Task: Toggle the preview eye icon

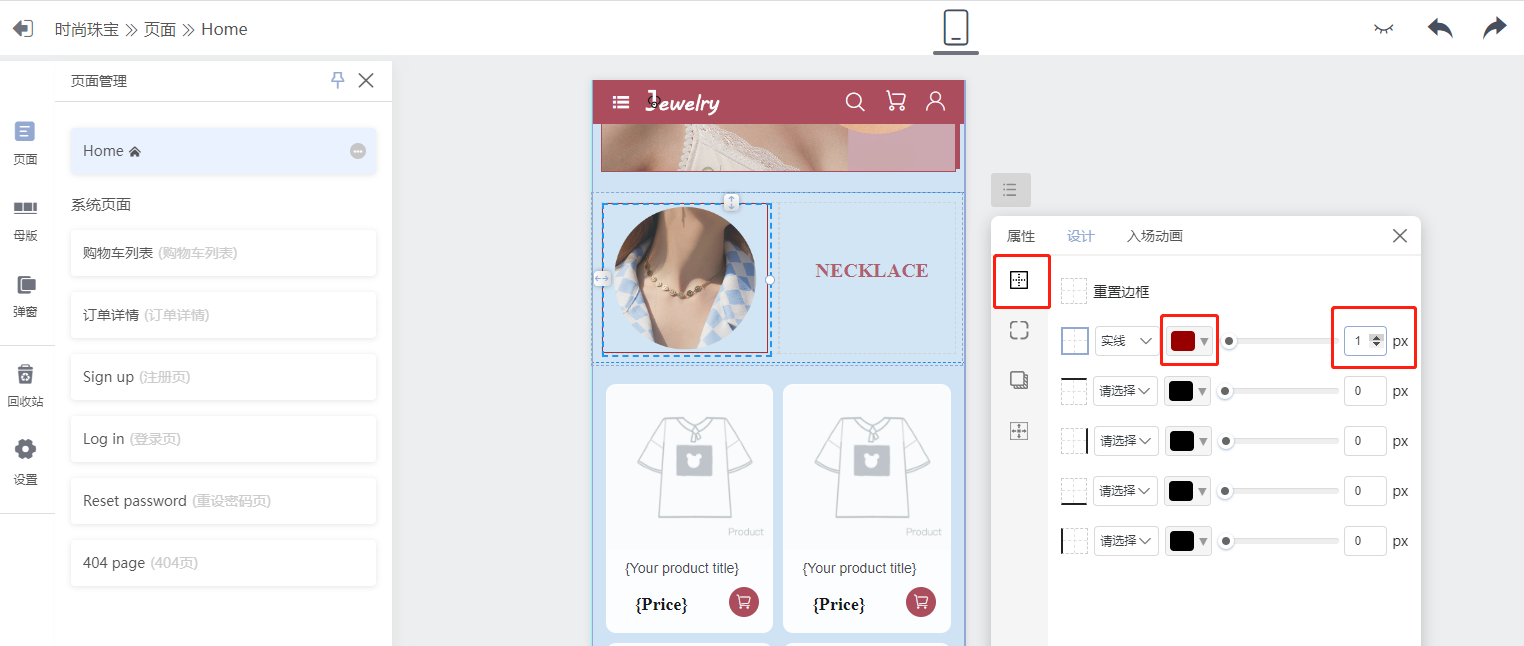Action: click(x=1384, y=29)
